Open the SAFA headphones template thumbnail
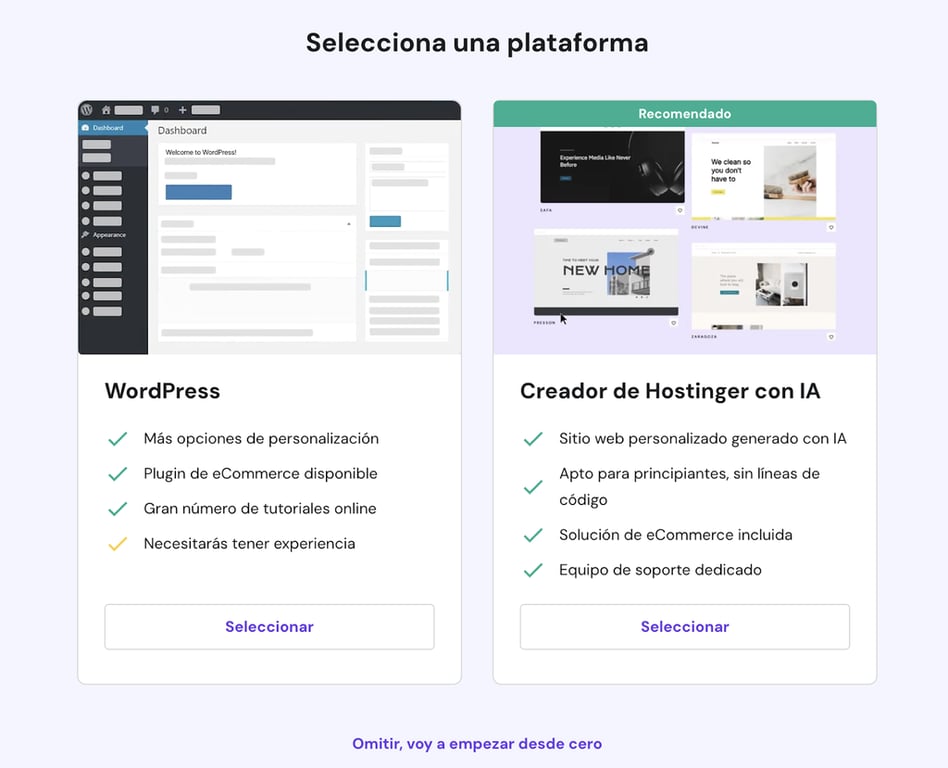Image resolution: width=948 pixels, height=768 pixels. tap(612, 167)
